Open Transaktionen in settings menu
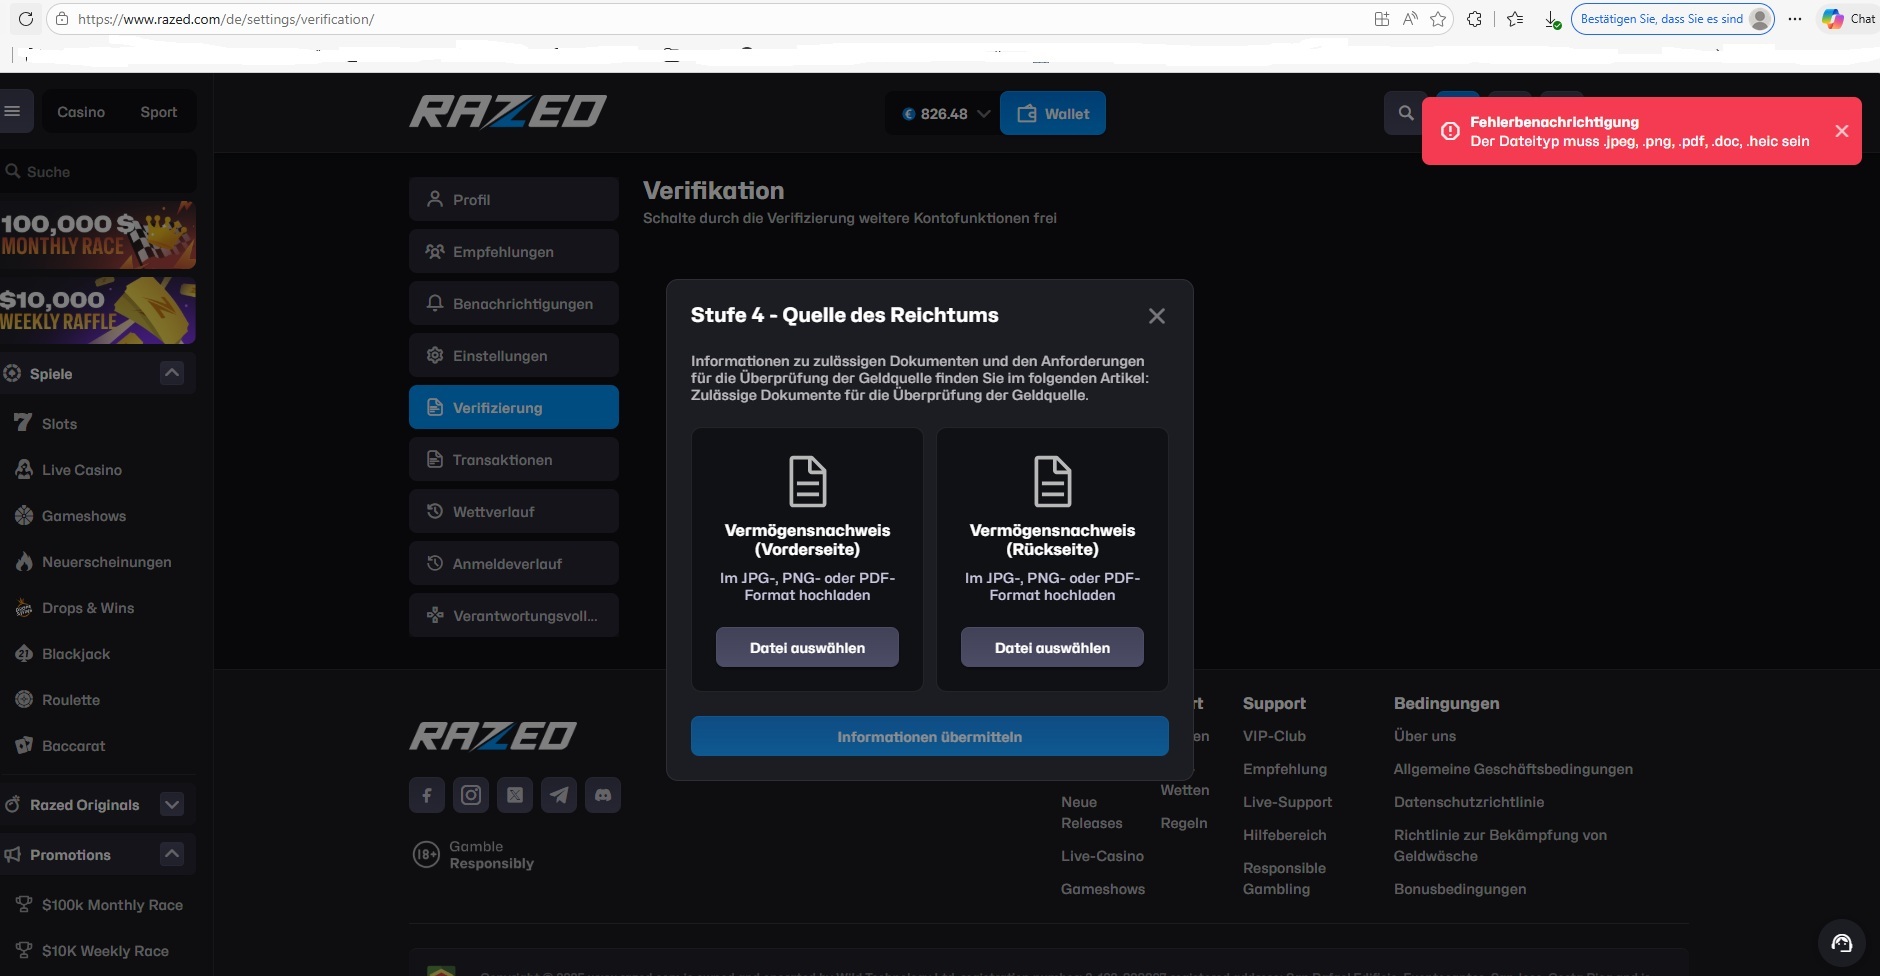Image resolution: width=1880 pixels, height=976 pixels. pyautogui.click(x=513, y=460)
